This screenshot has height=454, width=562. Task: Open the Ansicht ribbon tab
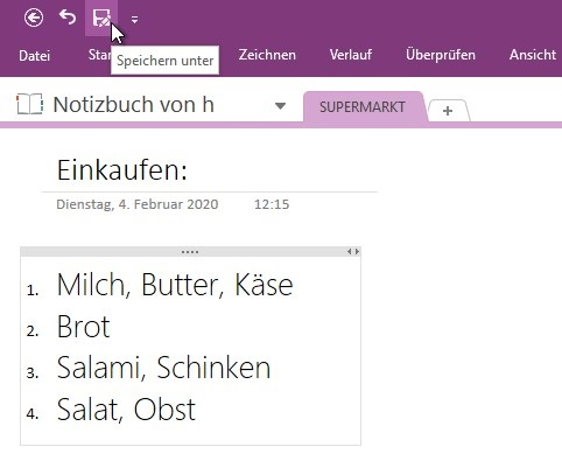[533, 55]
